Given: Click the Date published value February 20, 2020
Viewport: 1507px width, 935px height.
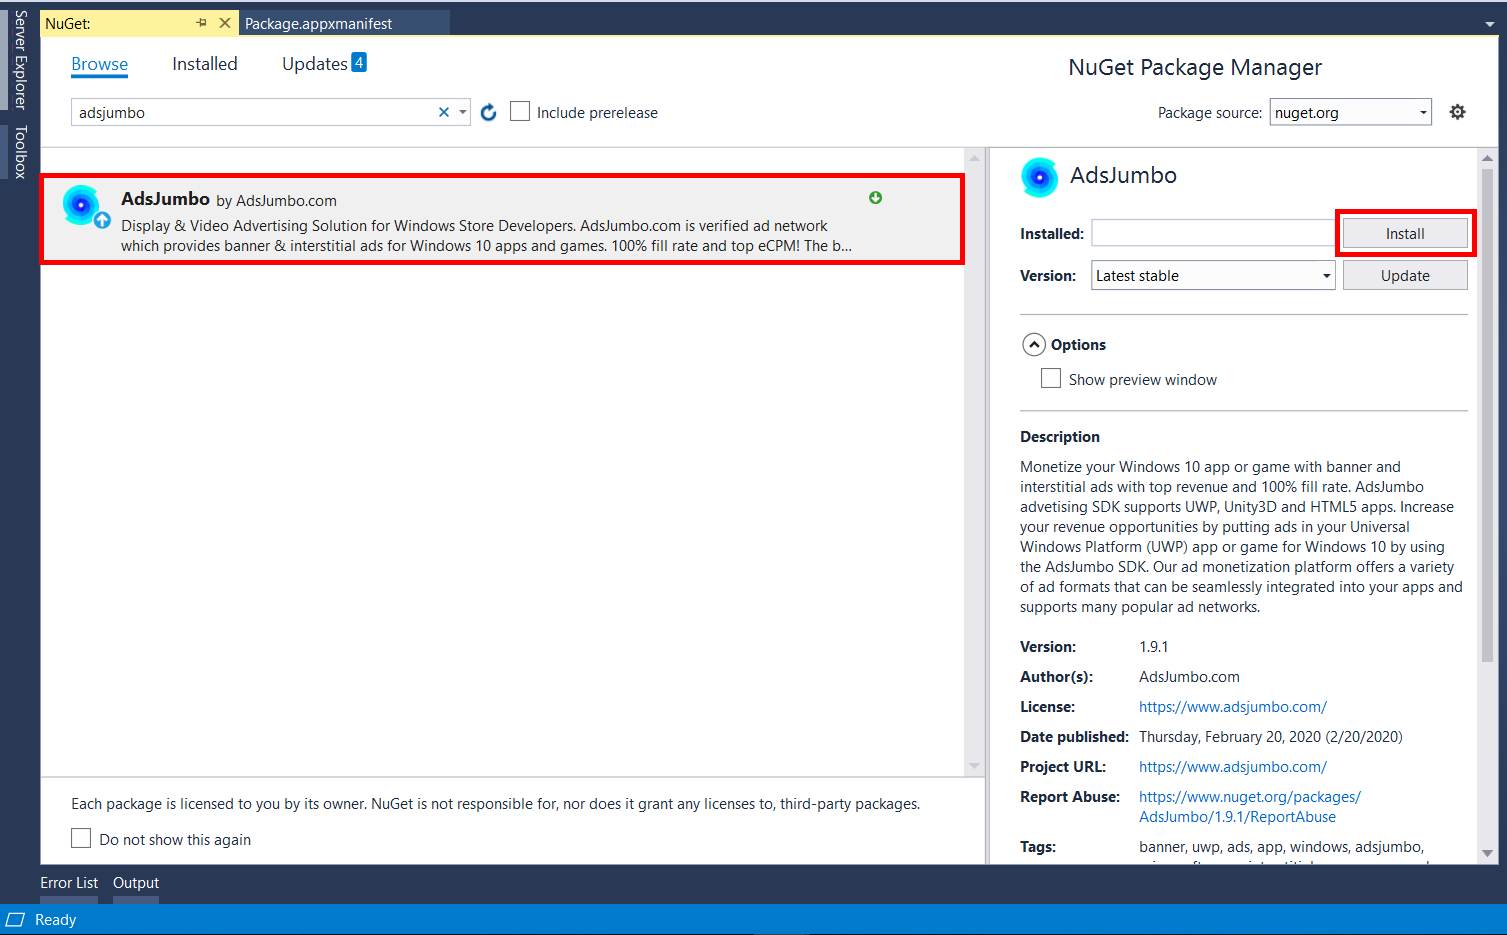Looking at the screenshot, I should pos(1270,737).
